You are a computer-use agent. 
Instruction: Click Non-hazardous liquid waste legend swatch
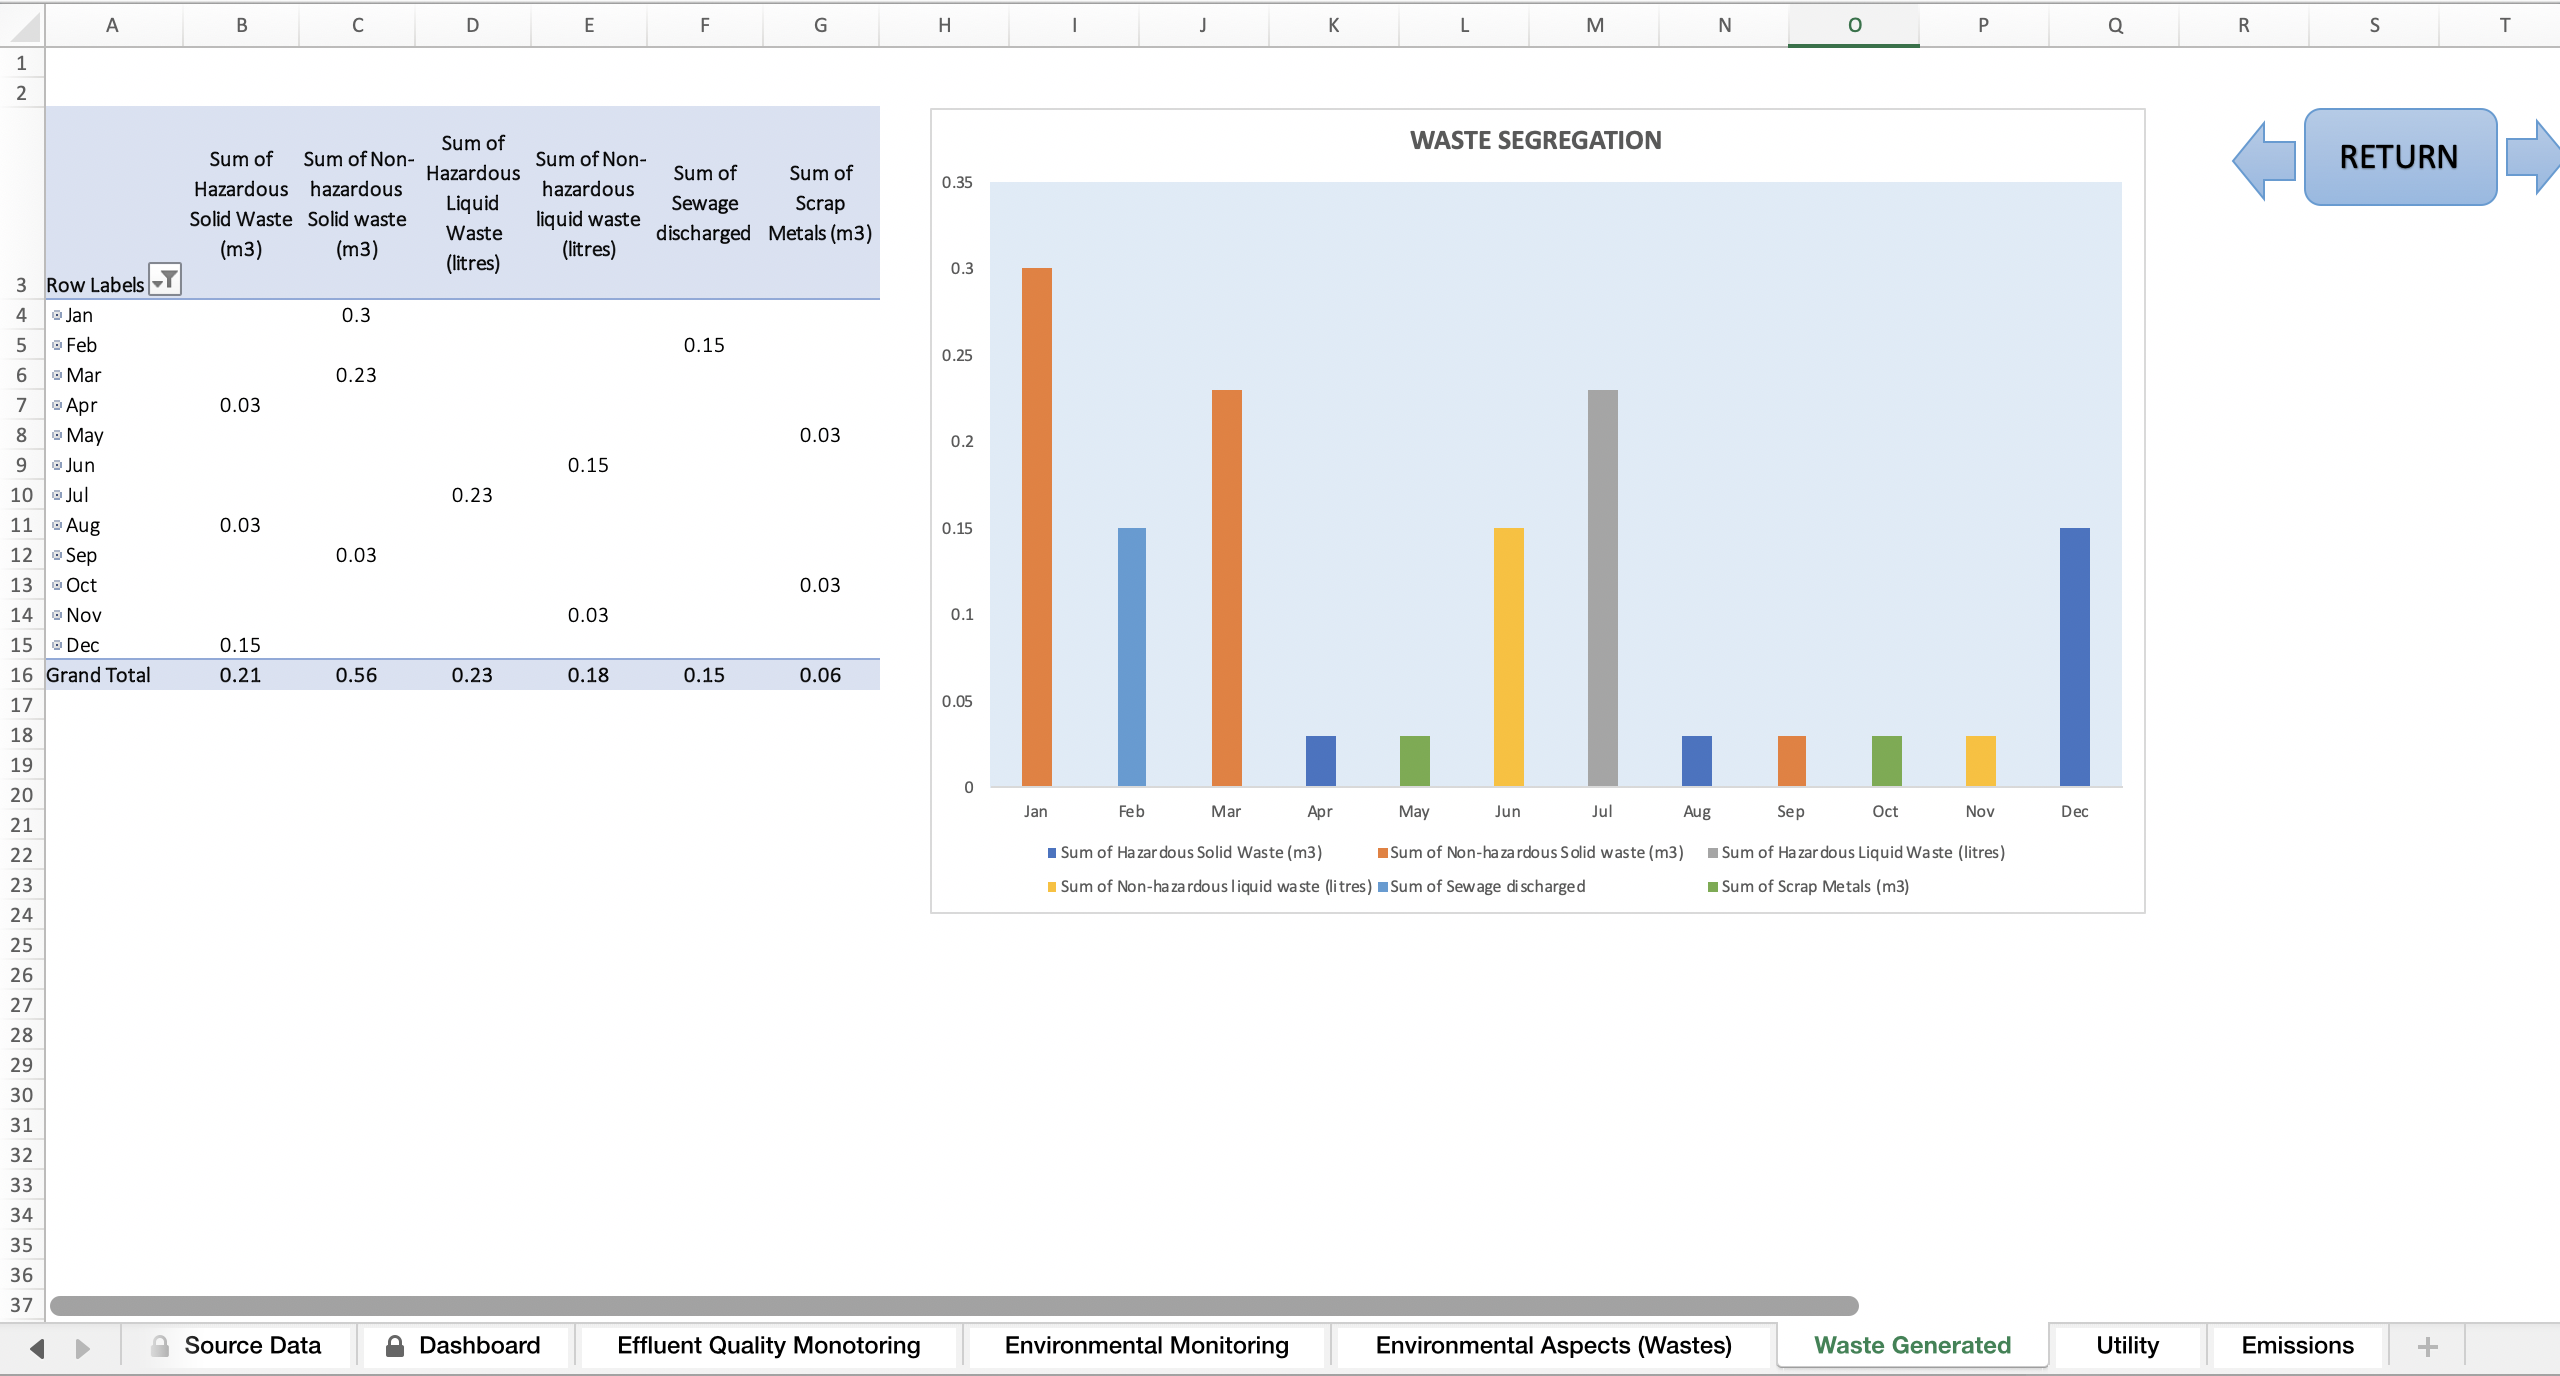(x=1052, y=887)
